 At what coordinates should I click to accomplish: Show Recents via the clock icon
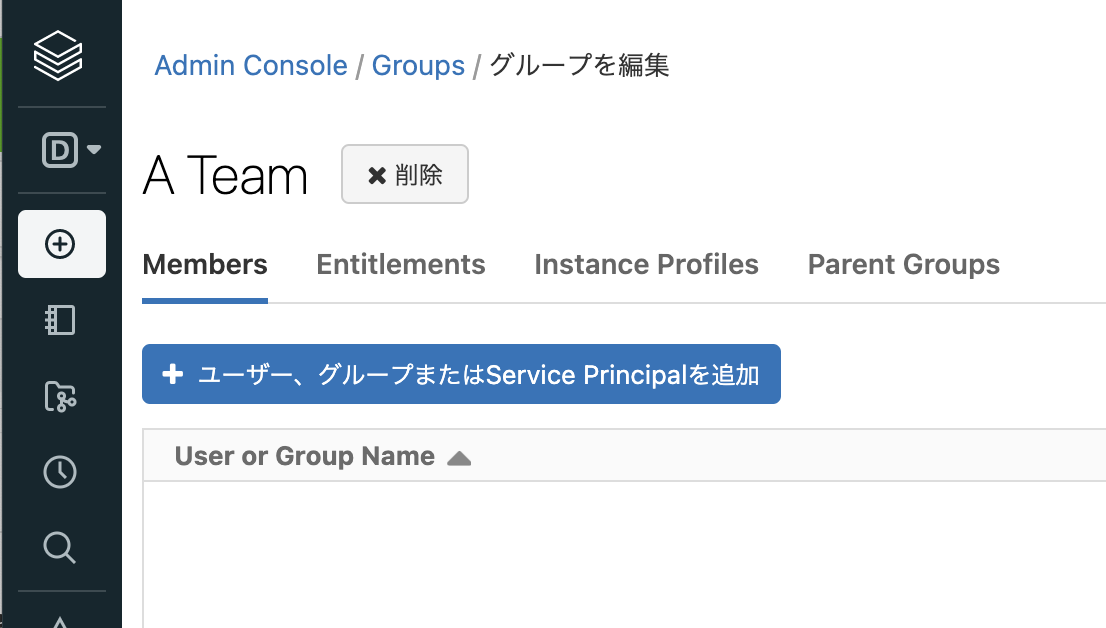click(x=60, y=472)
